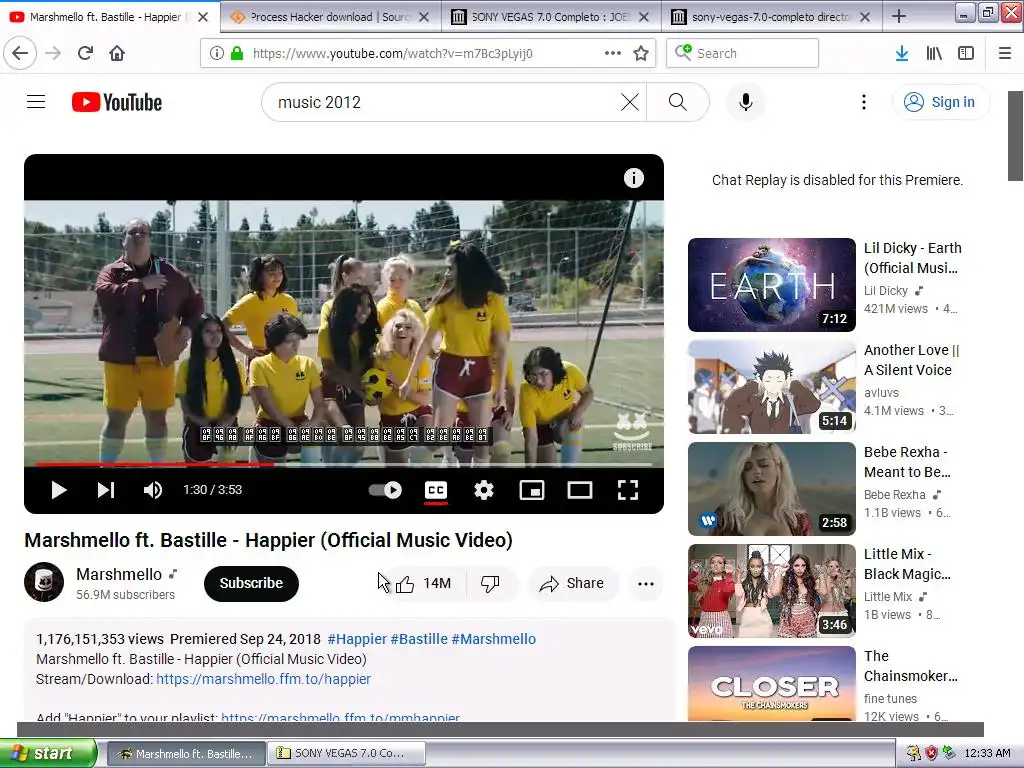The height and width of the screenshot is (768, 1024).
Task: Submit search with magnifier button
Action: [x=678, y=102]
